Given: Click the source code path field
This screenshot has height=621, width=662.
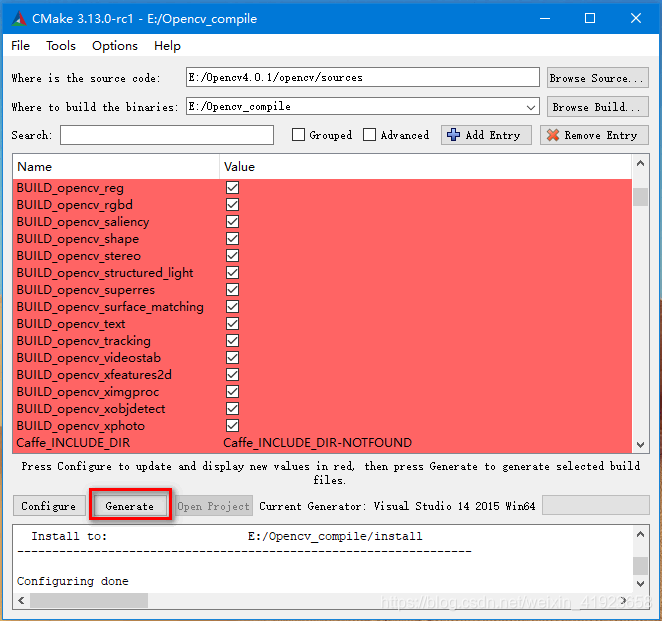Looking at the screenshot, I should coord(363,77).
